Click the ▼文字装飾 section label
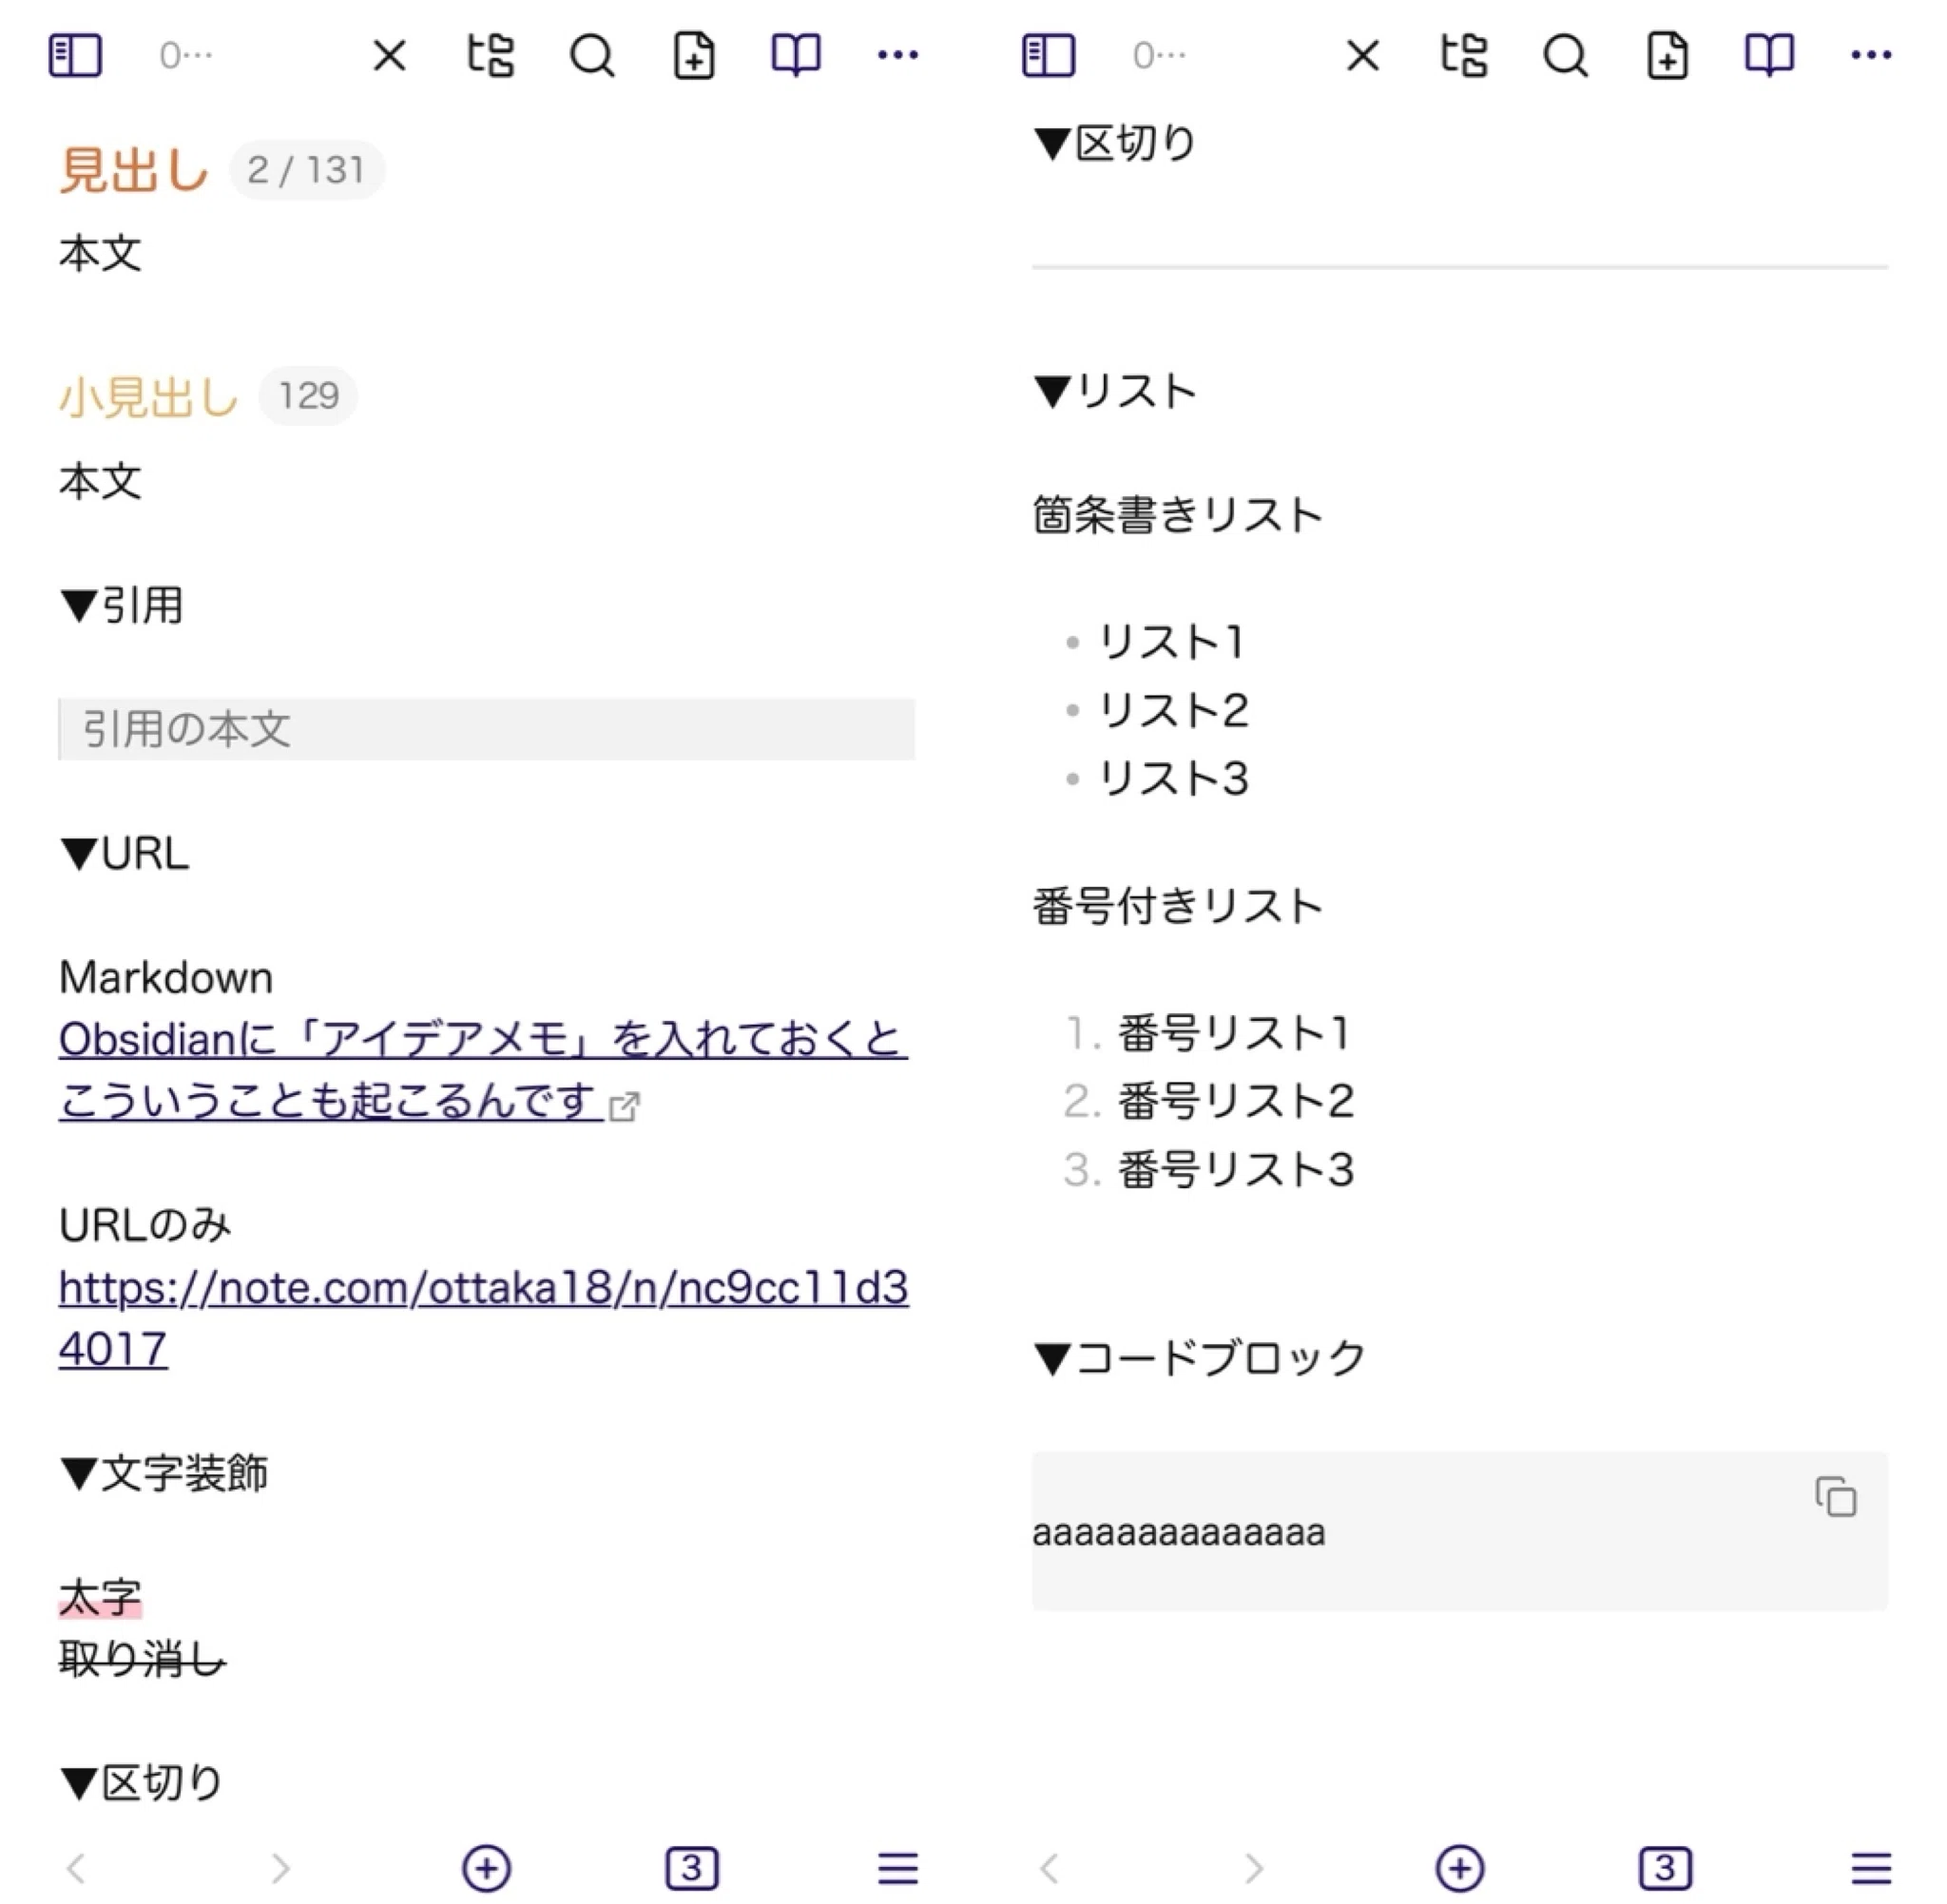 (164, 1473)
